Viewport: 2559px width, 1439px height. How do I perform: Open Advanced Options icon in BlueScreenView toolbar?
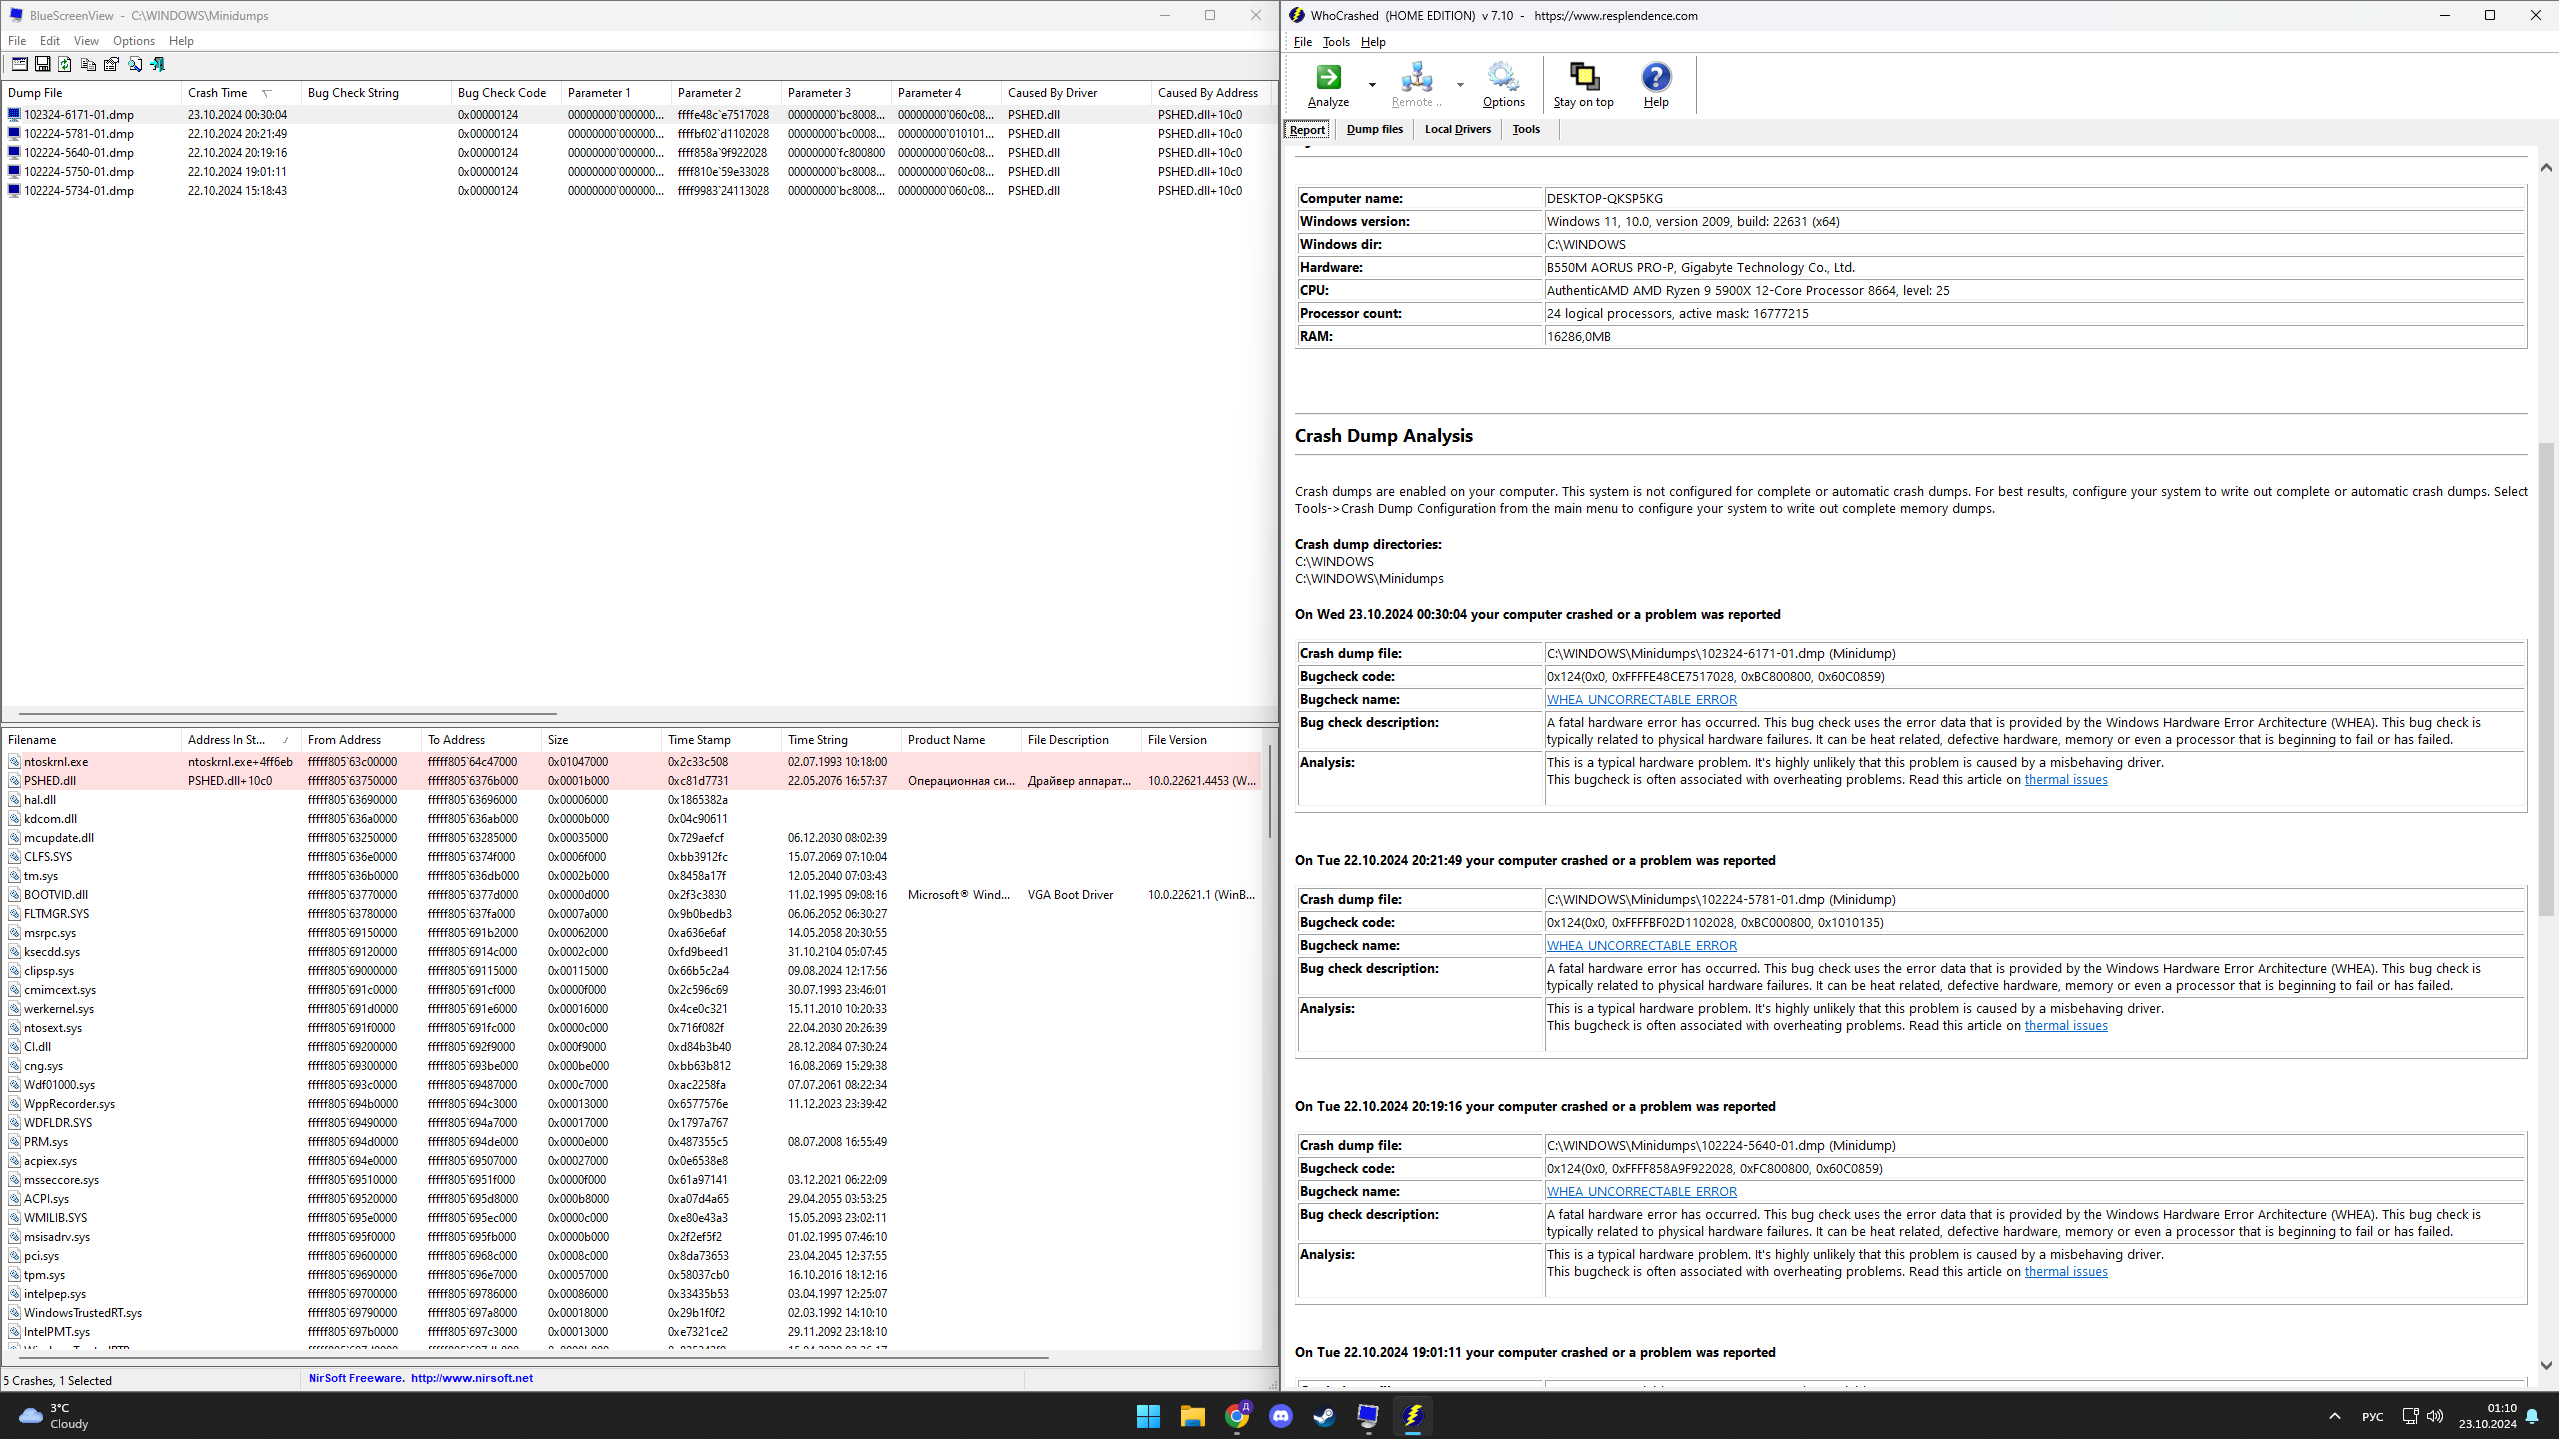(x=19, y=64)
